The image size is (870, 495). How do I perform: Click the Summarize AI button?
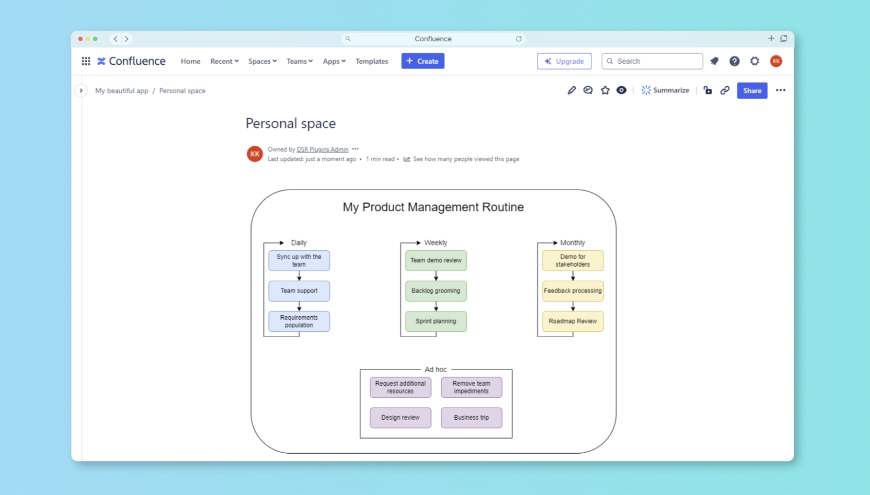point(665,90)
